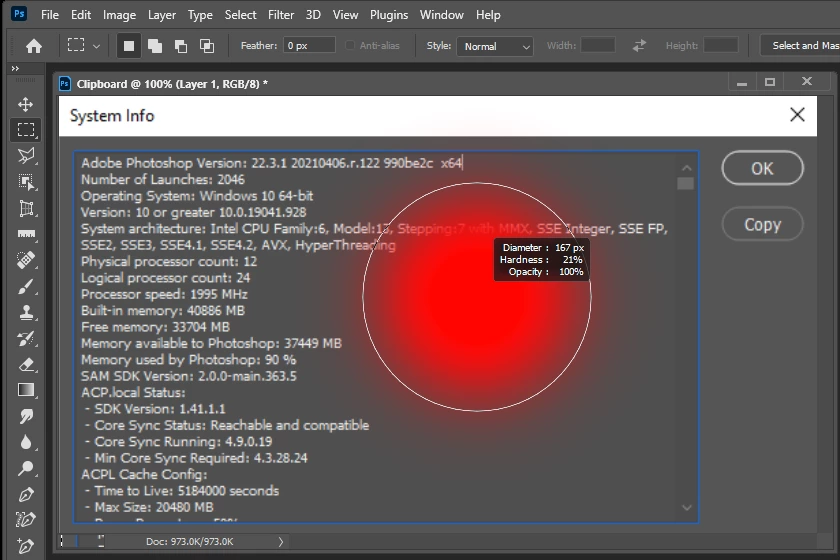Click 'Free memory: 33704 MB' text
The height and width of the screenshot is (560, 840).
click(x=155, y=327)
